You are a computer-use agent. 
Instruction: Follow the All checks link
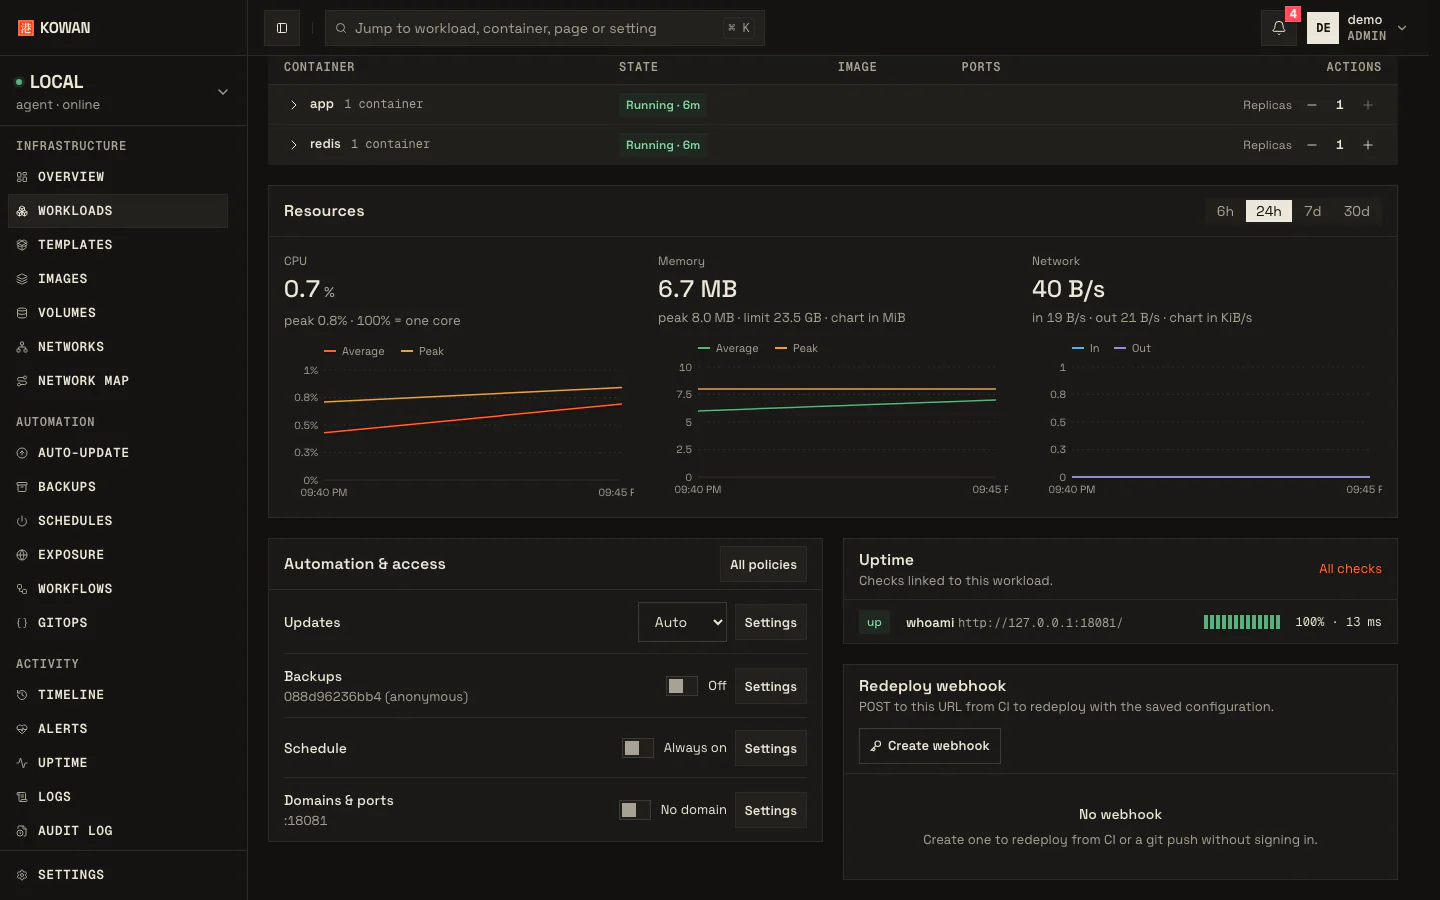pos(1350,569)
